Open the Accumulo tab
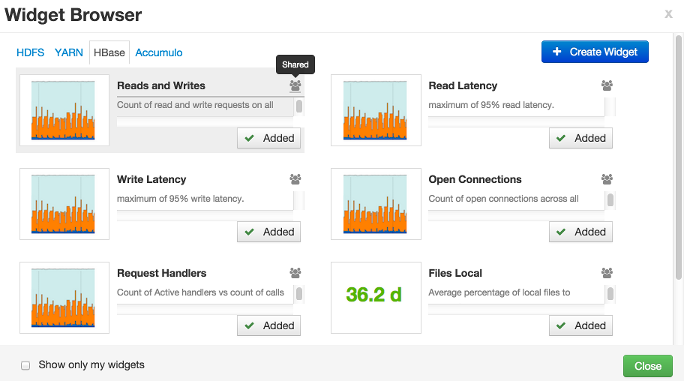This screenshot has height=381, width=684. (x=159, y=52)
